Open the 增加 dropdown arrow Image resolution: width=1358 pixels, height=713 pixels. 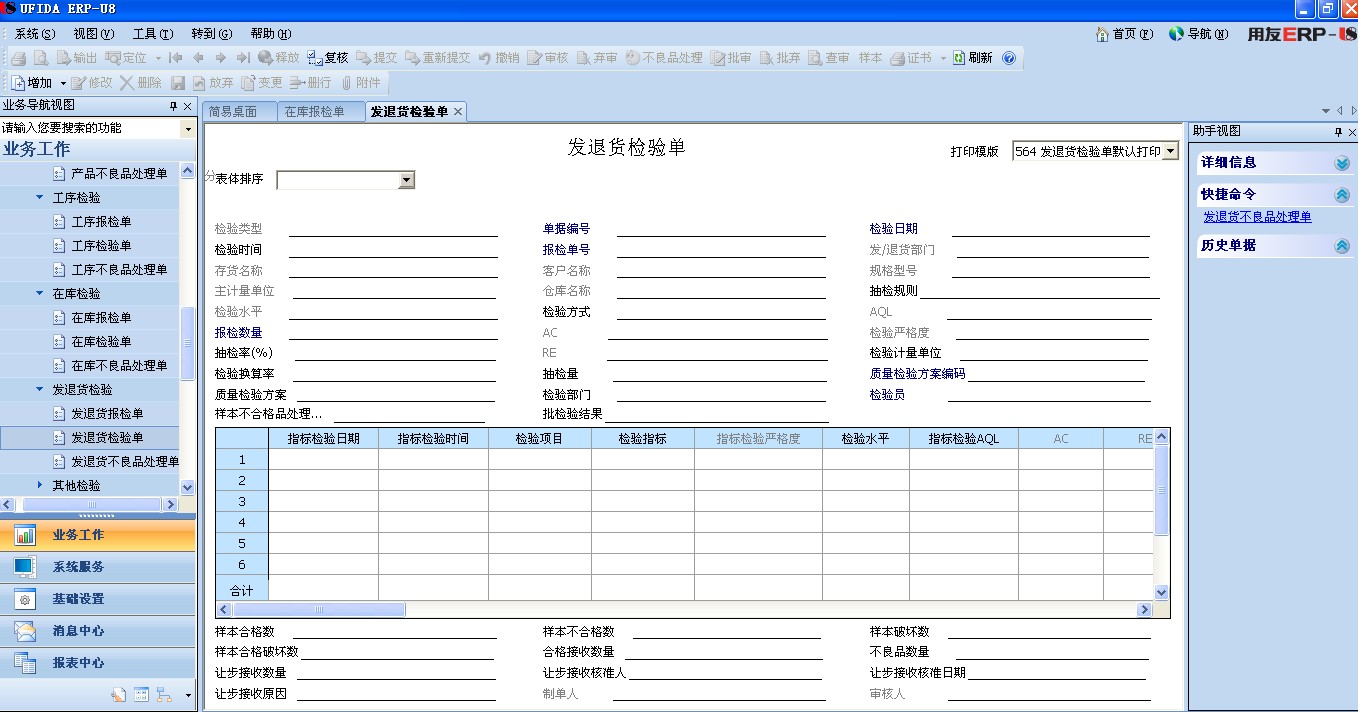(63, 83)
